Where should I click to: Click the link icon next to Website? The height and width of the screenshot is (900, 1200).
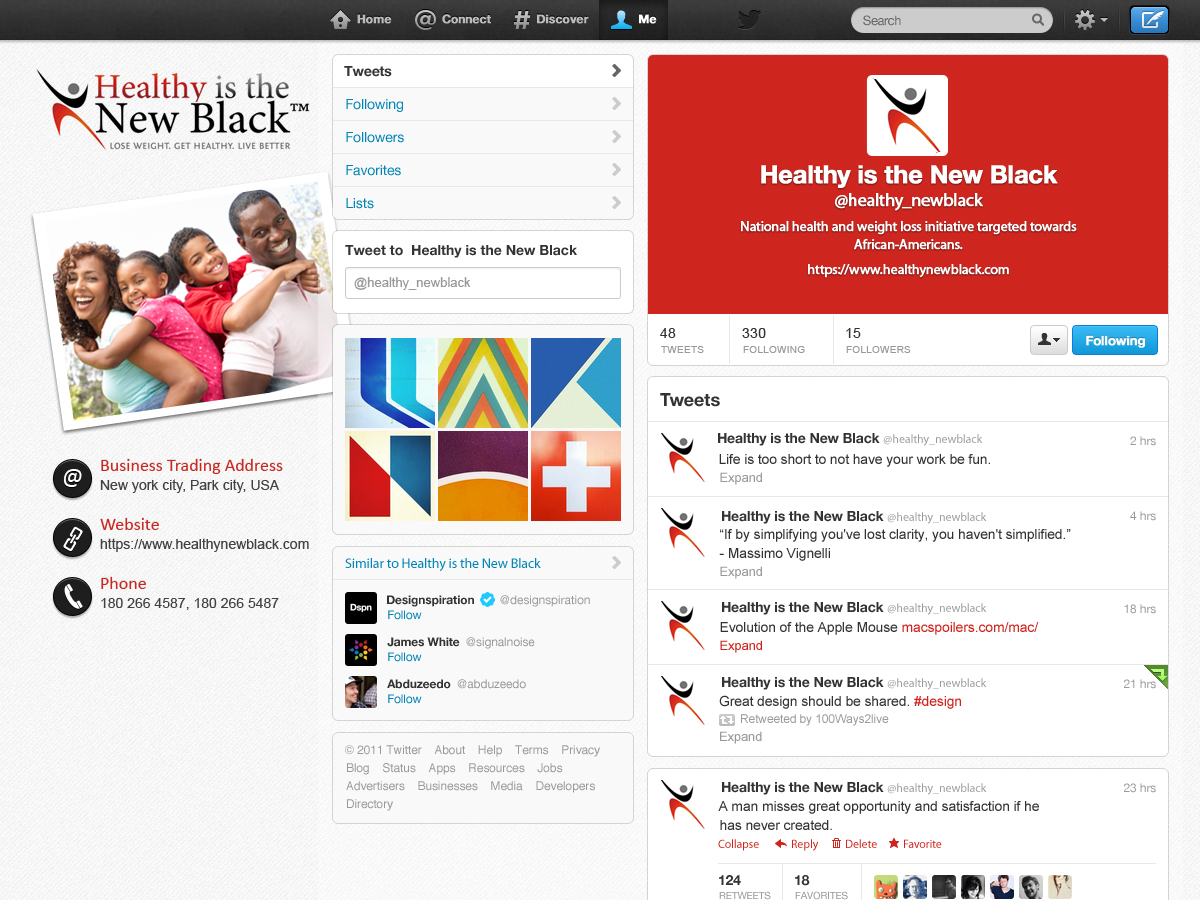(72, 537)
